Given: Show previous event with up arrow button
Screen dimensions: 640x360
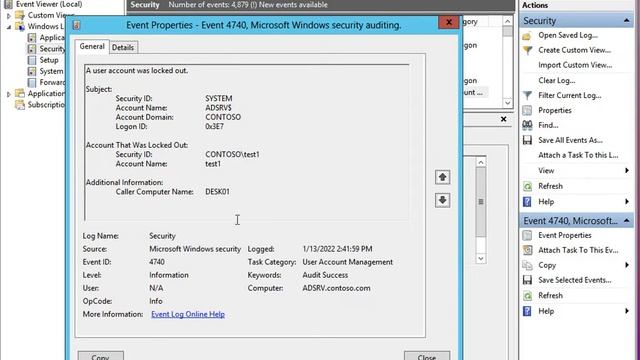Looking at the screenshot, I should click(442, 177).
